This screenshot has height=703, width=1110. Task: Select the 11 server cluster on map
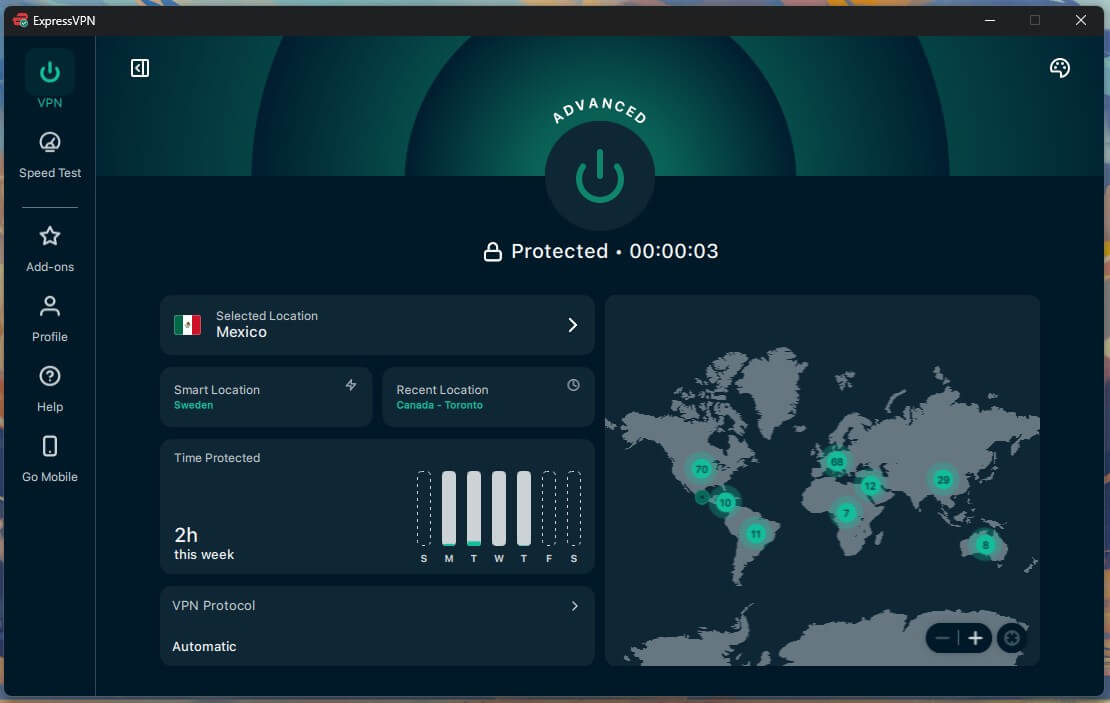coord(756,534)
